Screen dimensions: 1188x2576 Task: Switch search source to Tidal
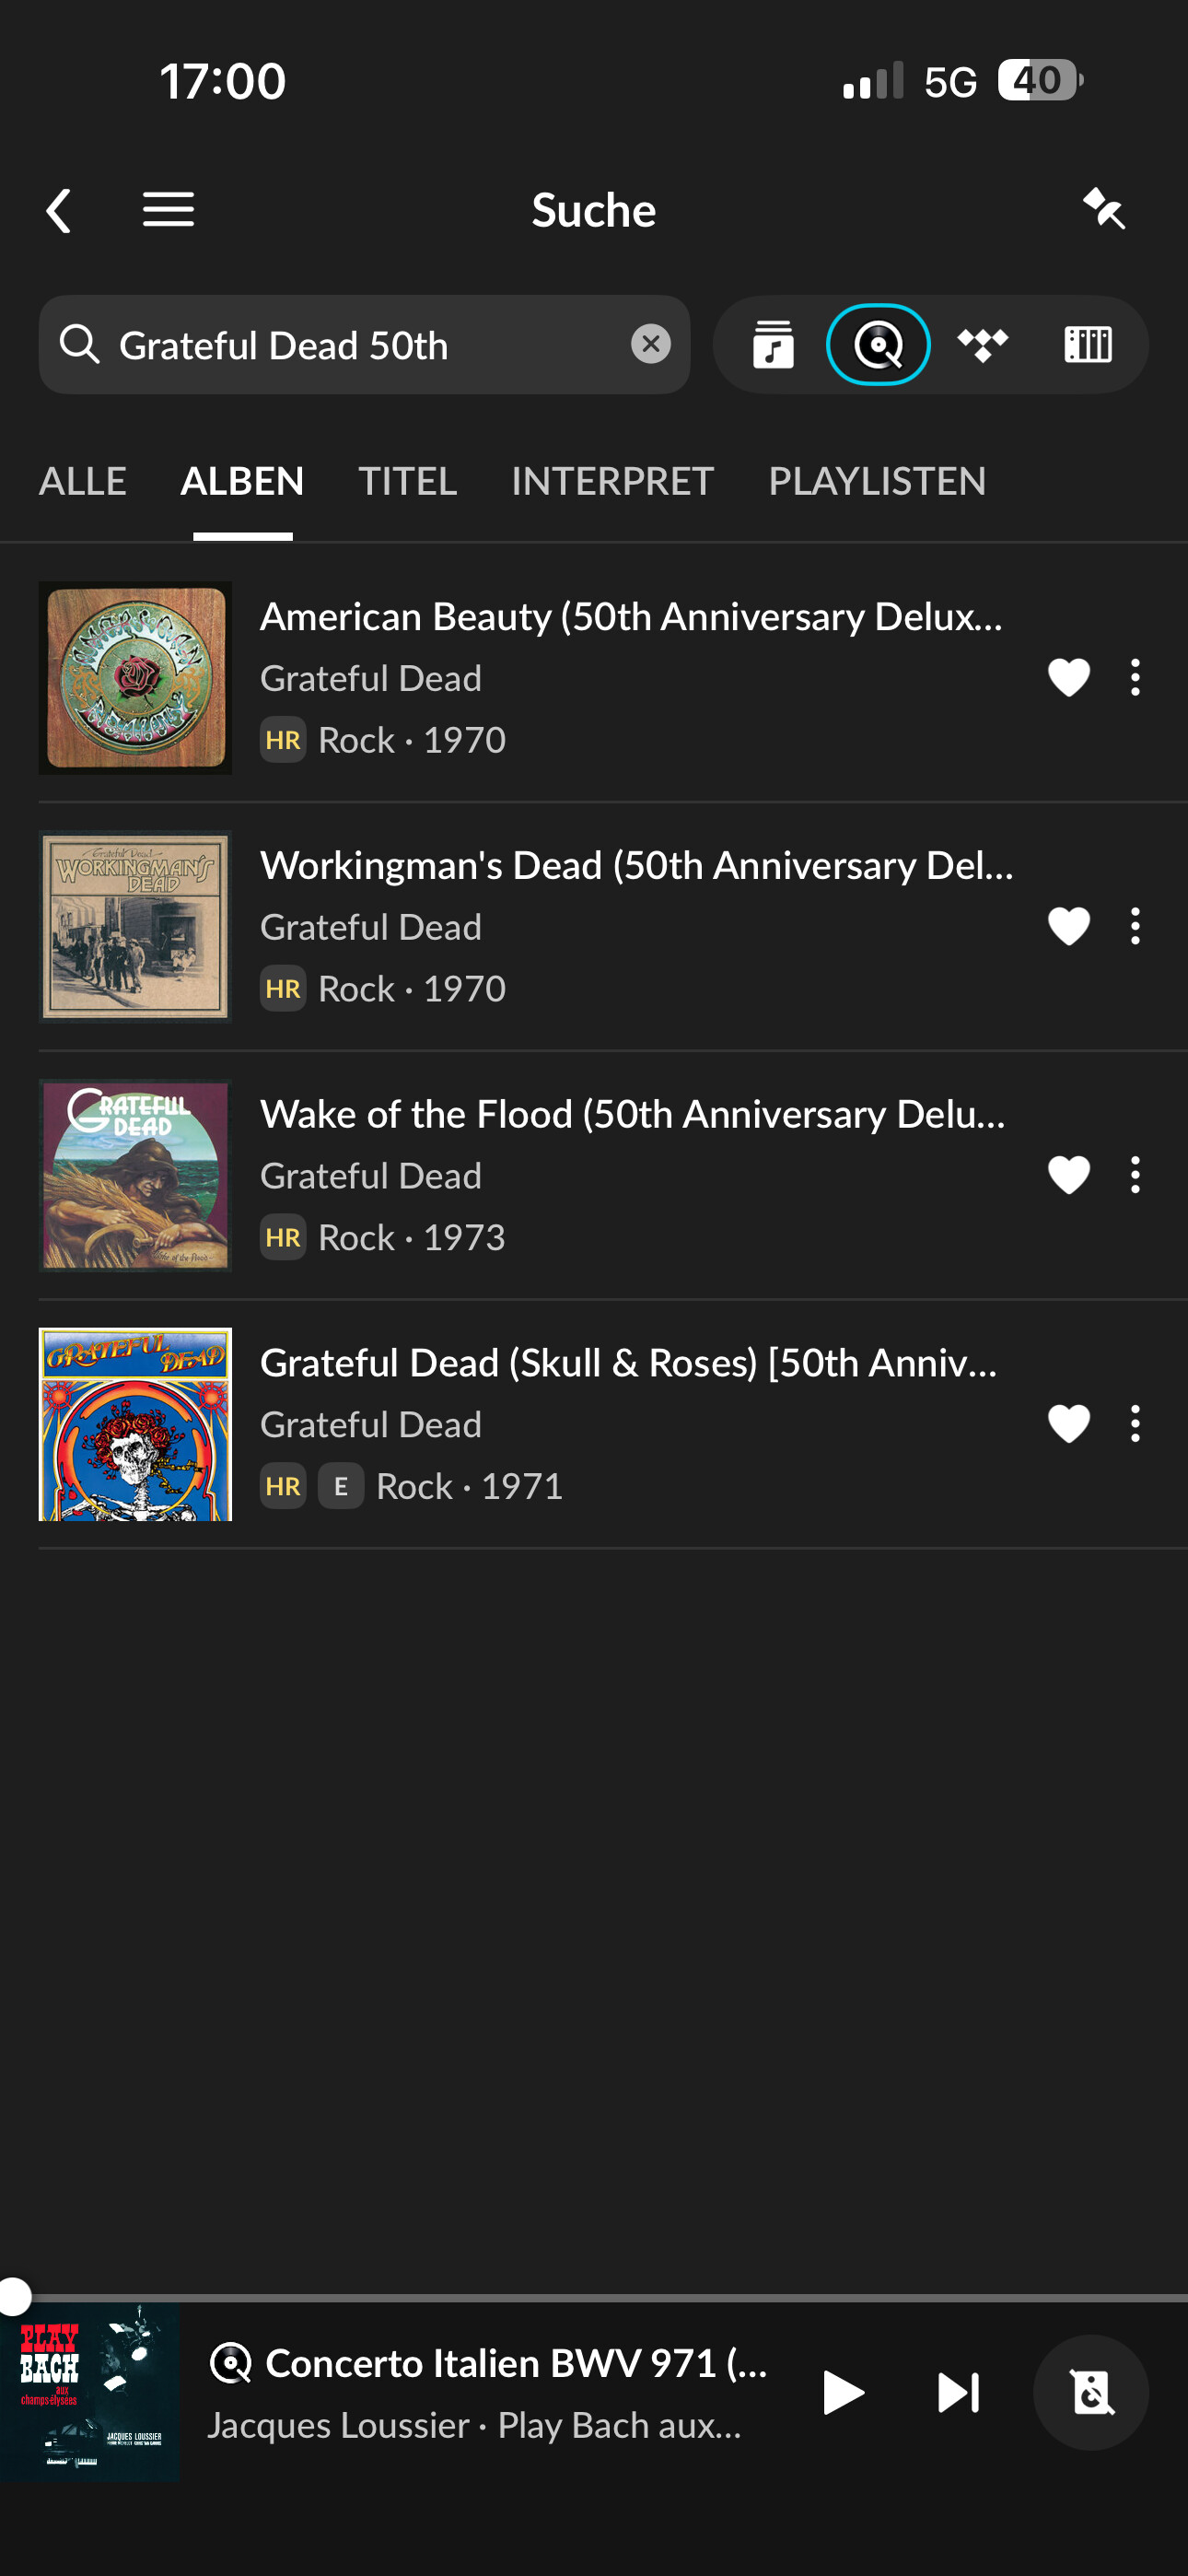click(x=983, y=345)
